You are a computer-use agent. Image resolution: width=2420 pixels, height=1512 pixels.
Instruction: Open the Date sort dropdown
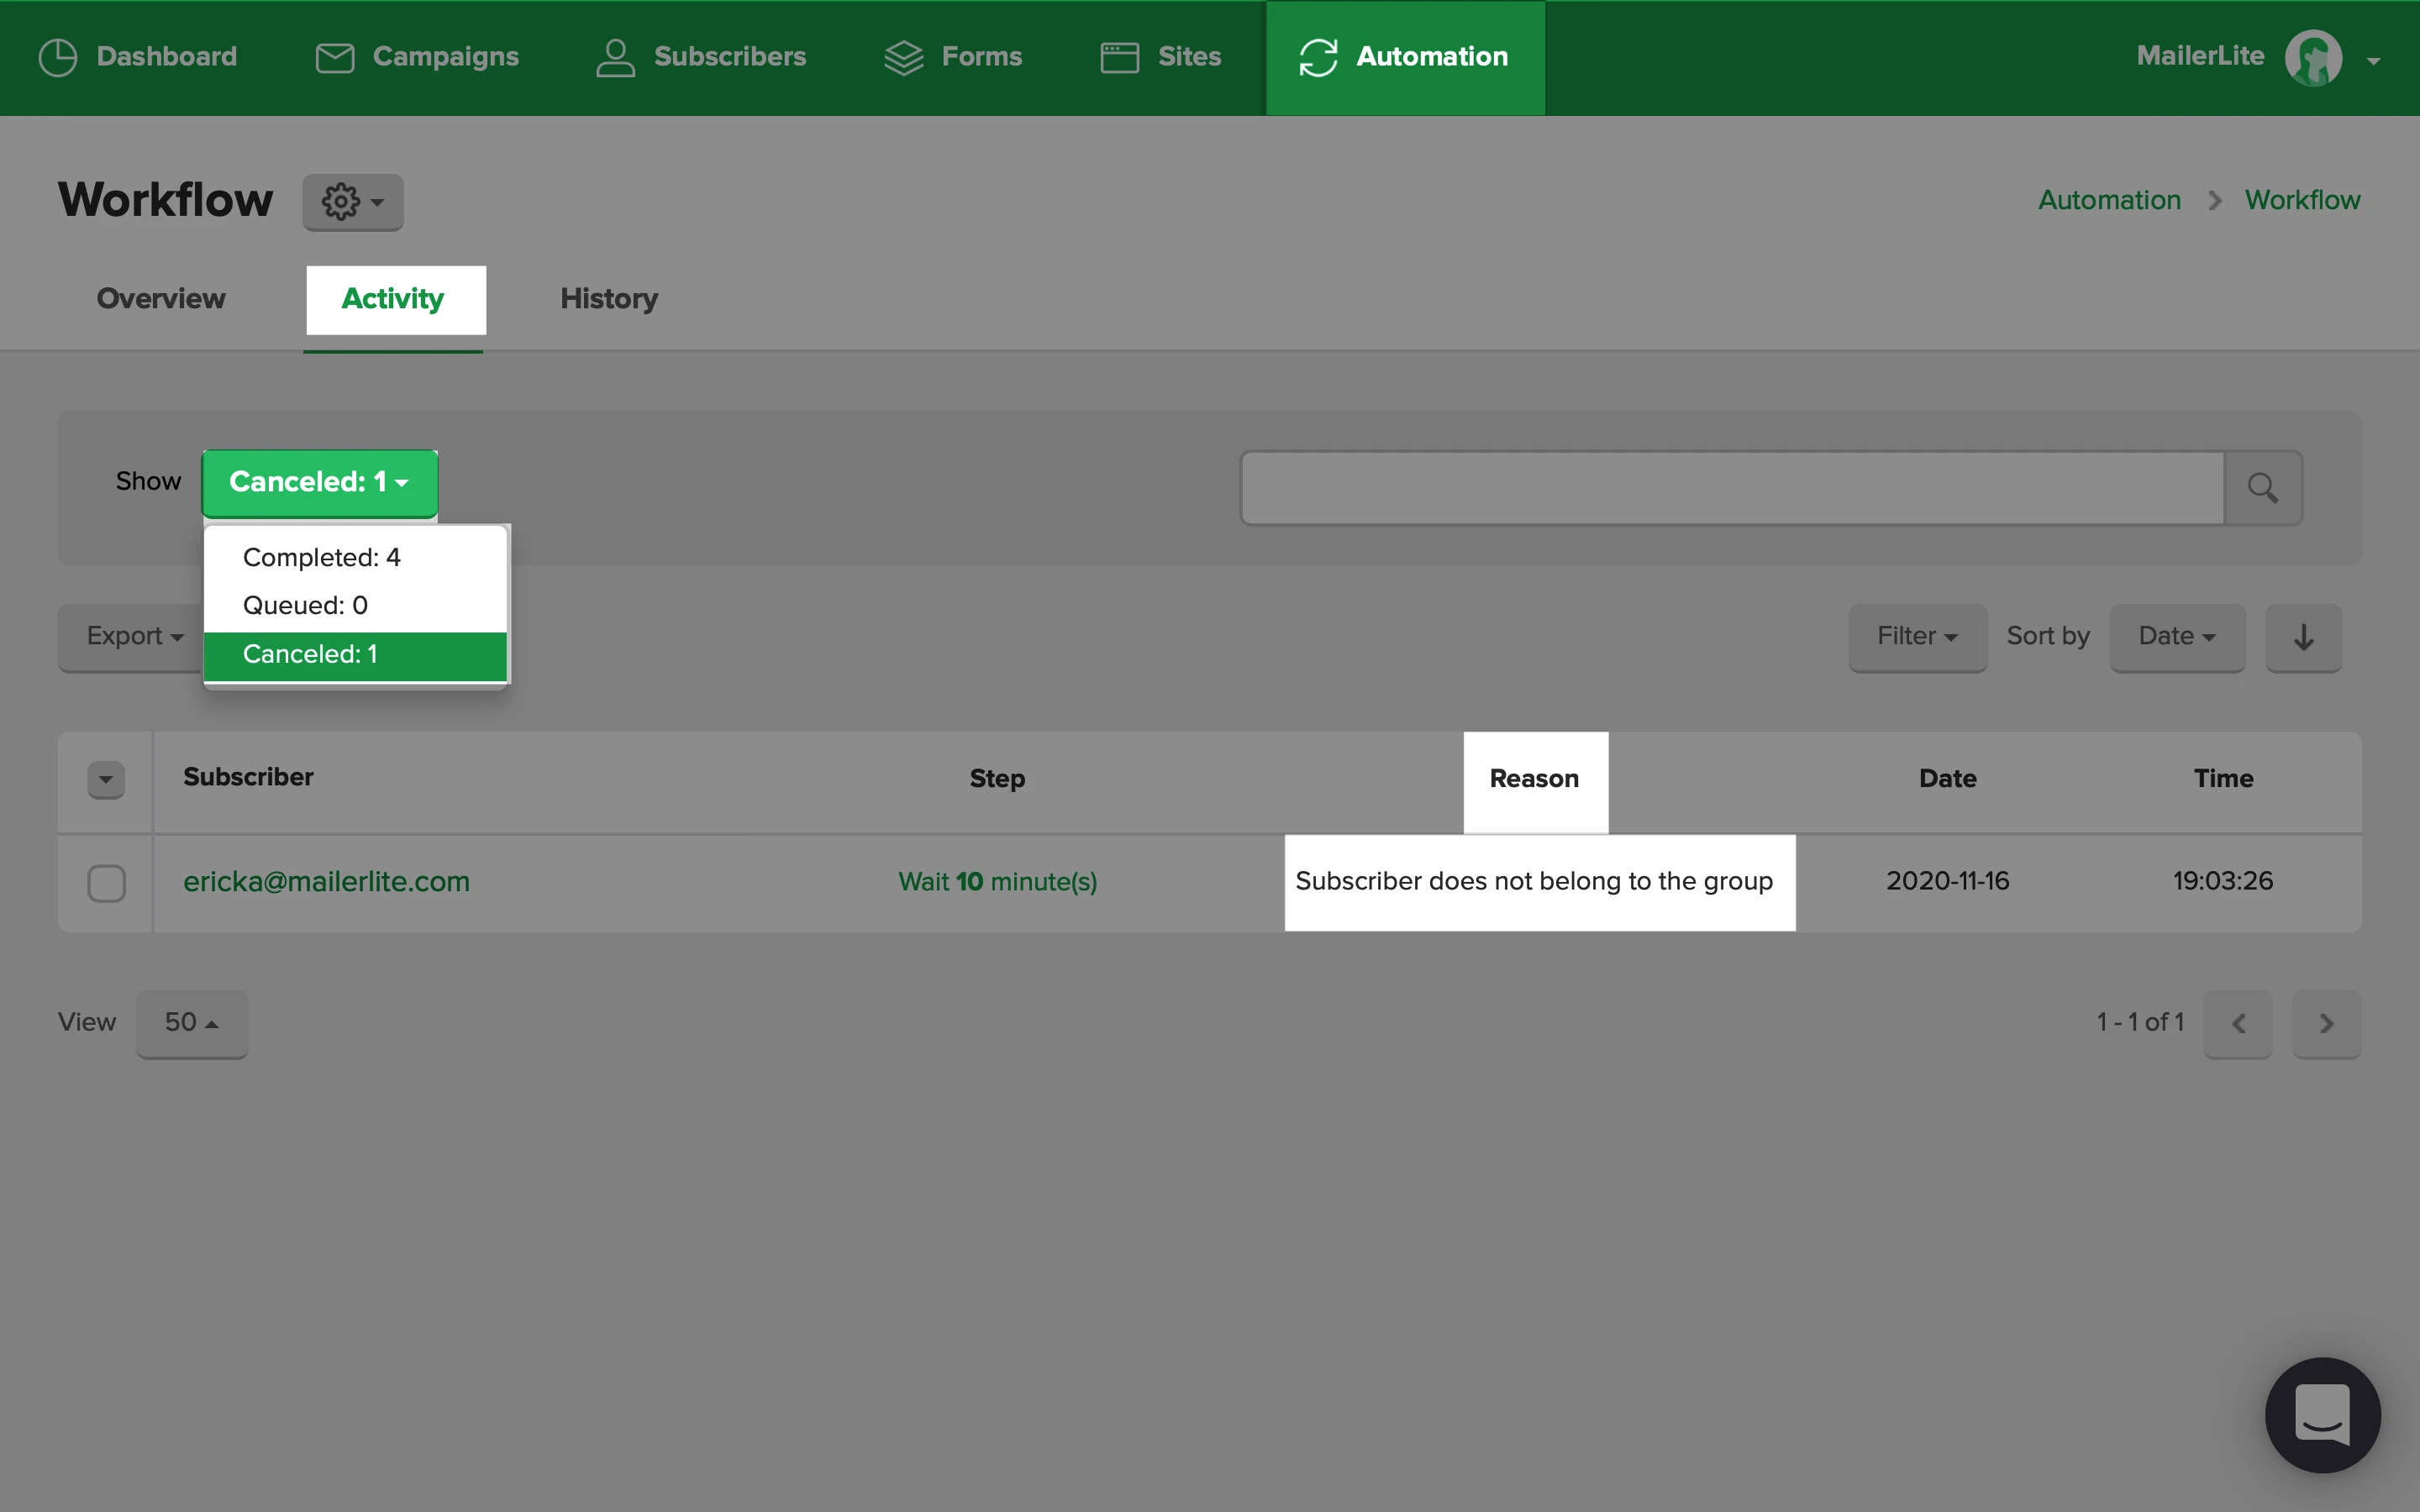click(x=2176, y=637)
